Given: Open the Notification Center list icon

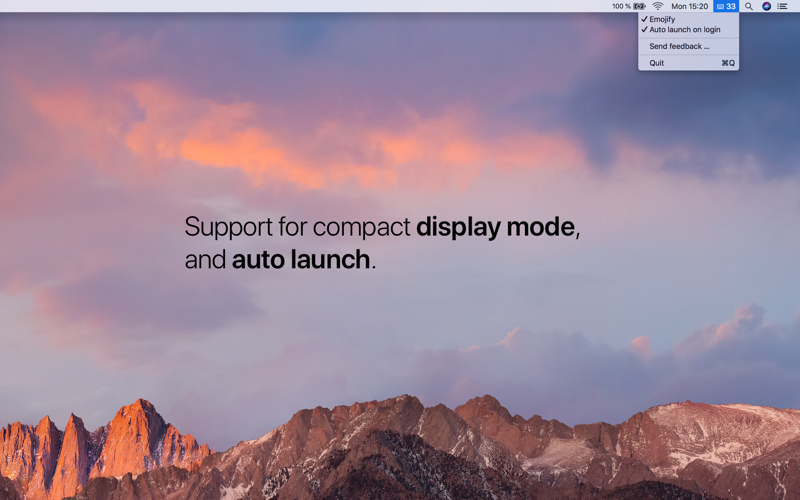Looking at the screenshot, I should coord(782,6).
